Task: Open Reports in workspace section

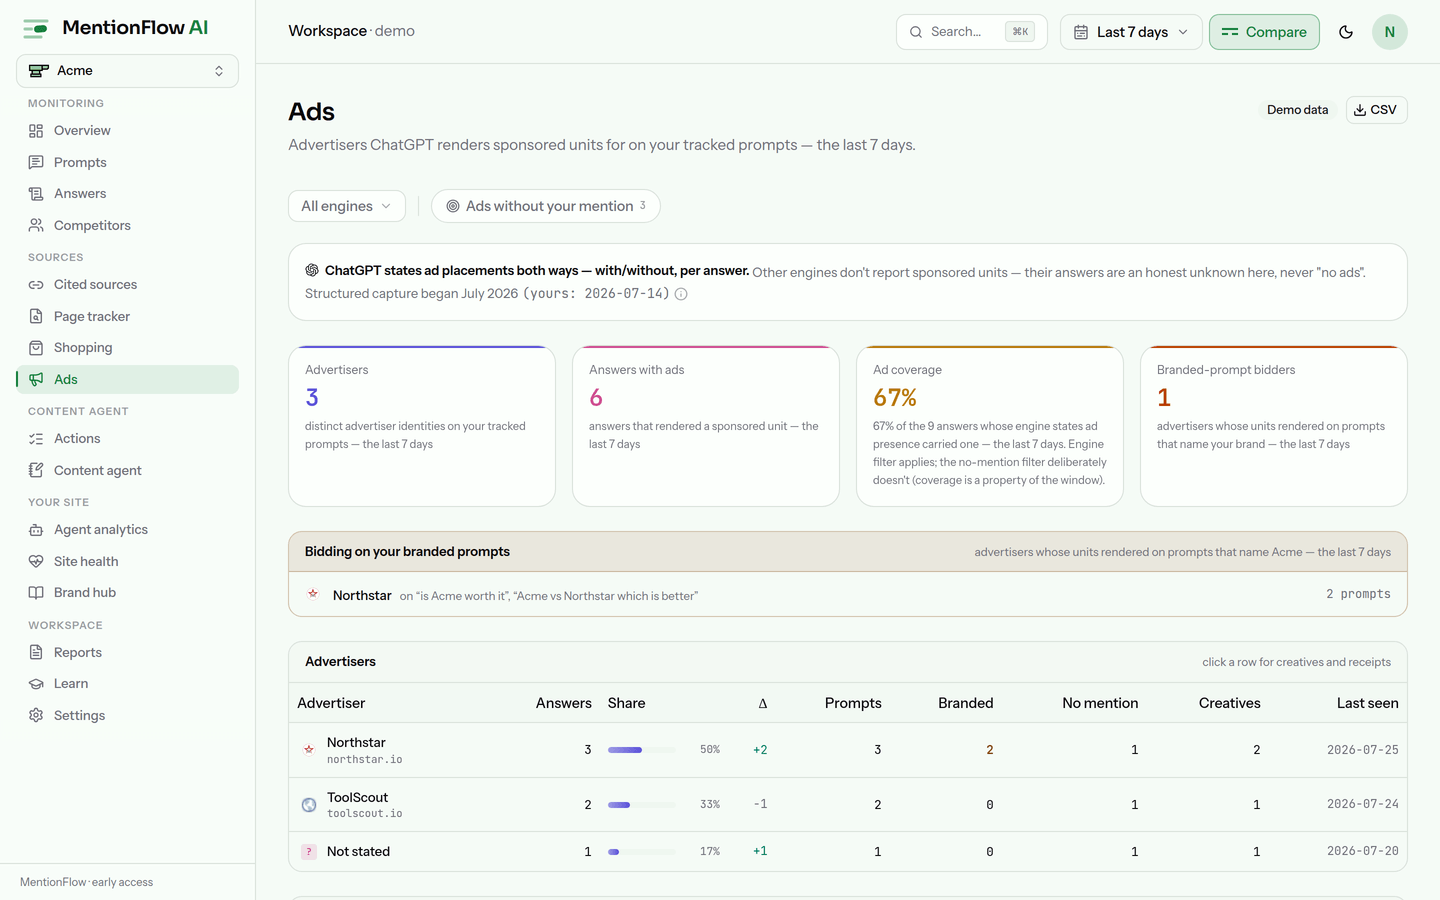Action: click(127, 652)
